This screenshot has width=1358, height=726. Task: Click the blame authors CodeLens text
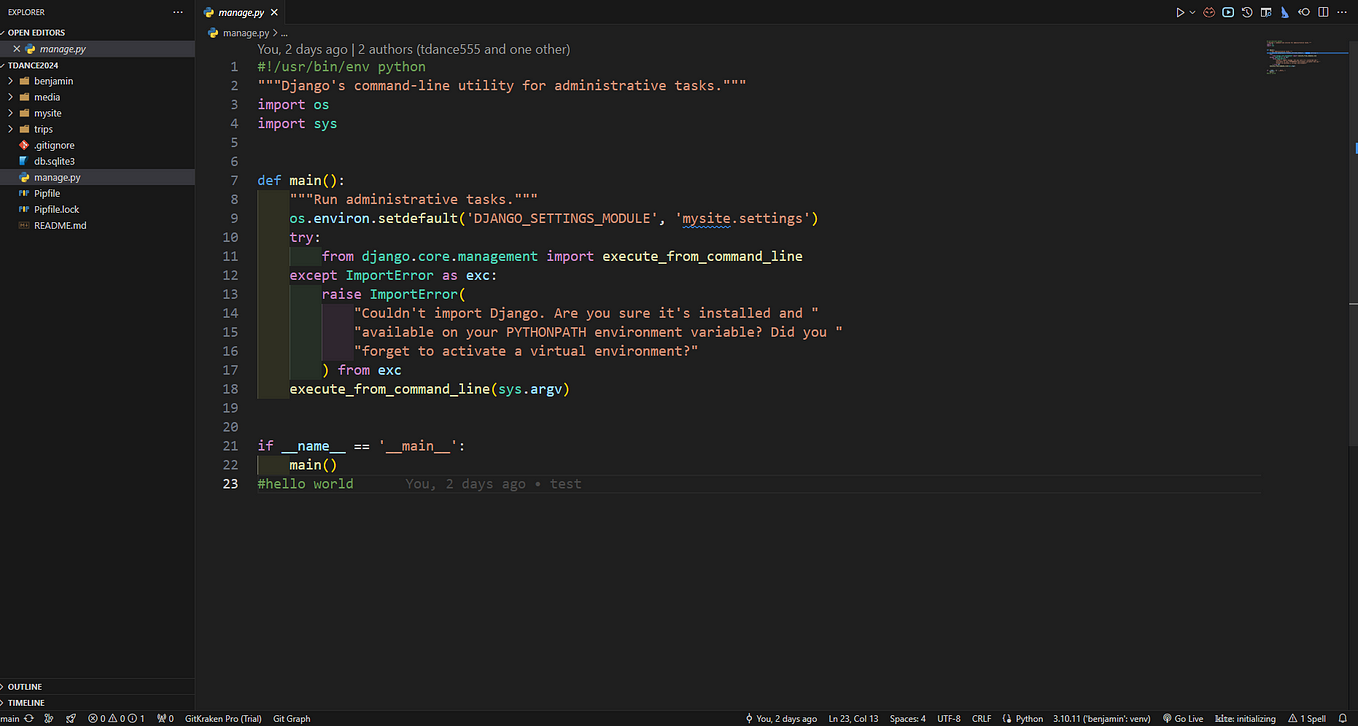tap(413, 49)
